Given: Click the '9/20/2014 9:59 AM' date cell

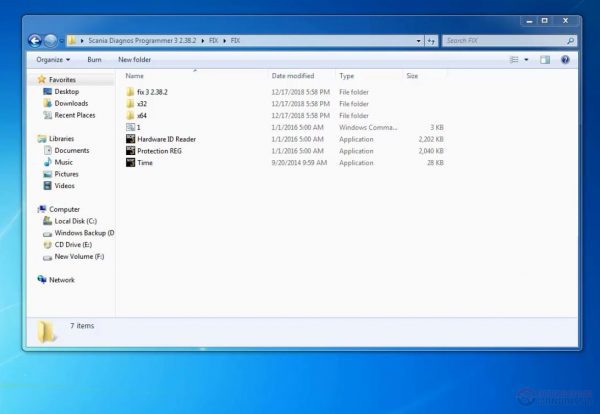Looking at the screenshot, I should click(299, 163).
